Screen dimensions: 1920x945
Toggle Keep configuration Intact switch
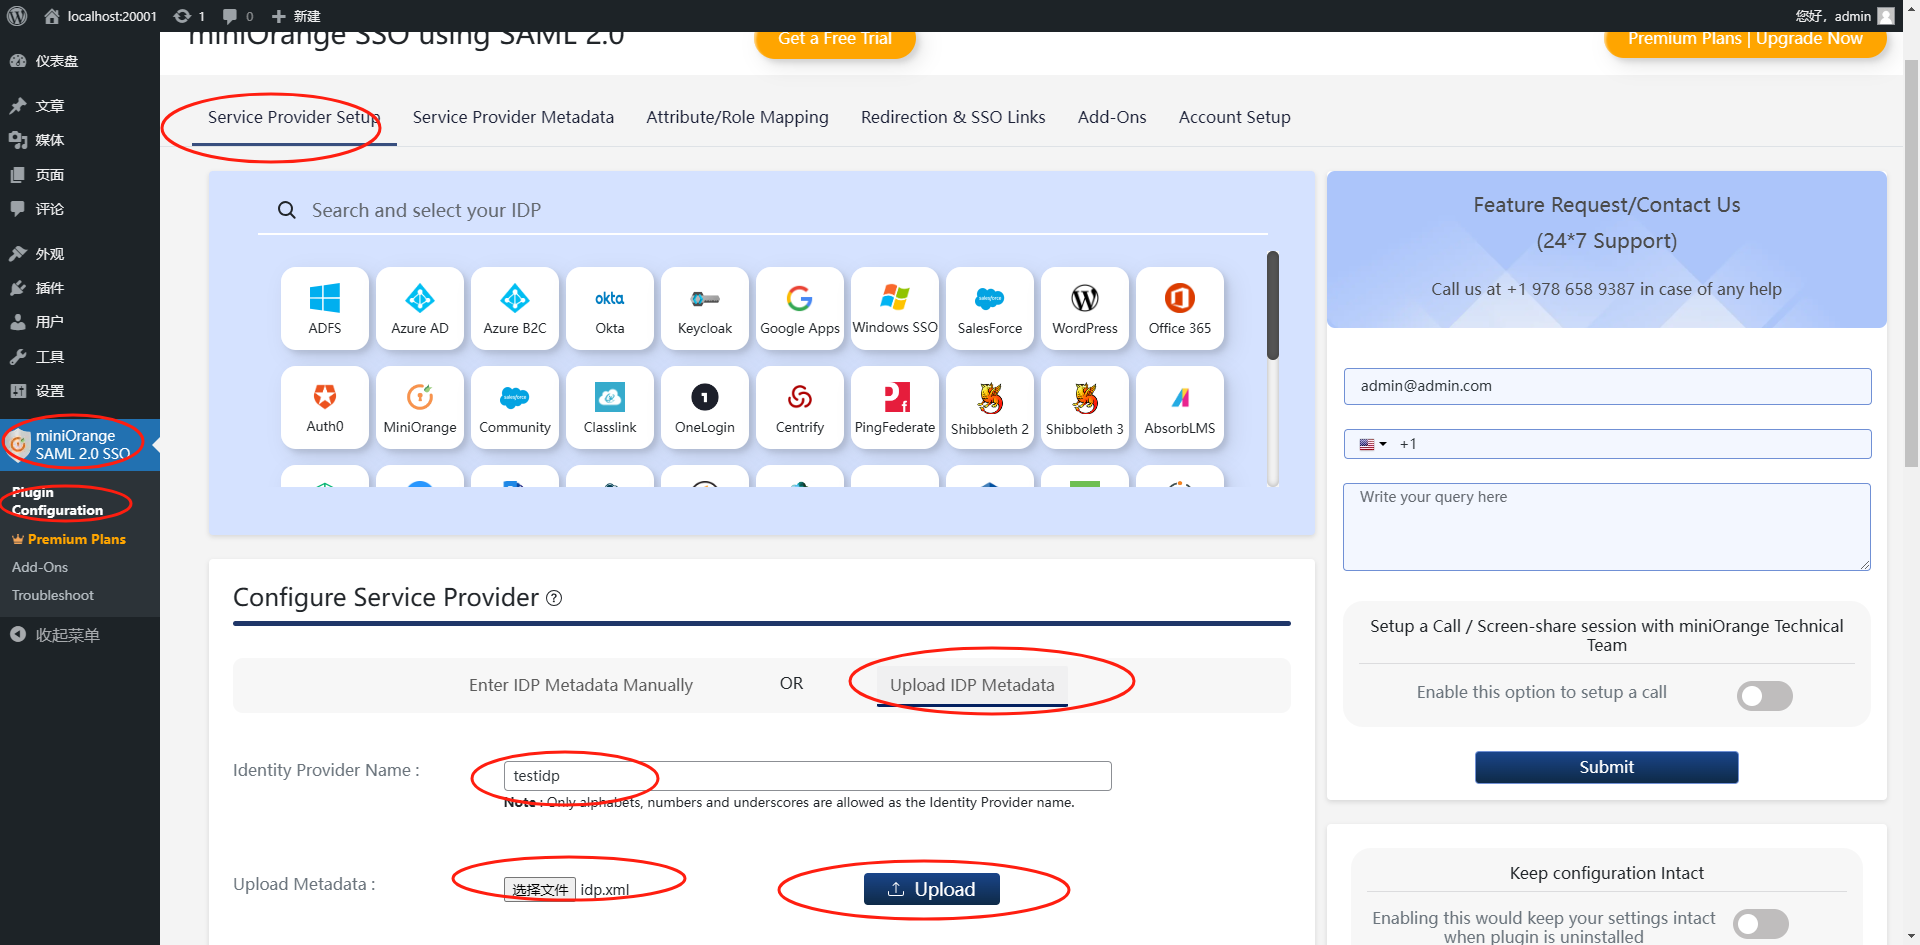pyautogui.click(x=1760, y=923)
